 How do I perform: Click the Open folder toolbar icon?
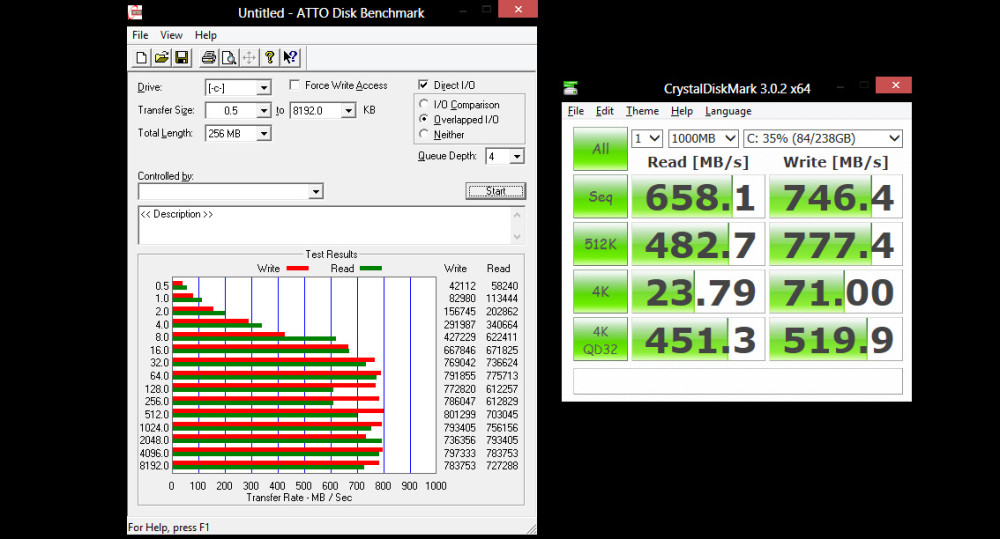(x=161, y=58)
